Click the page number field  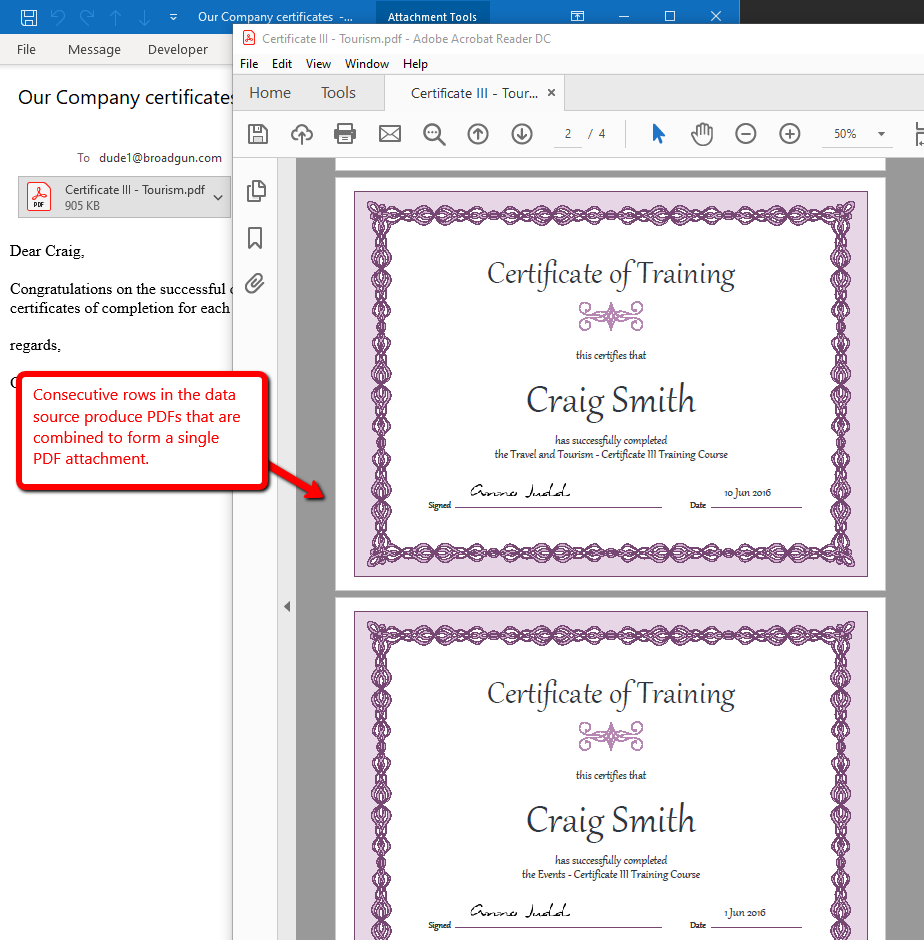(x=568, y=134)
